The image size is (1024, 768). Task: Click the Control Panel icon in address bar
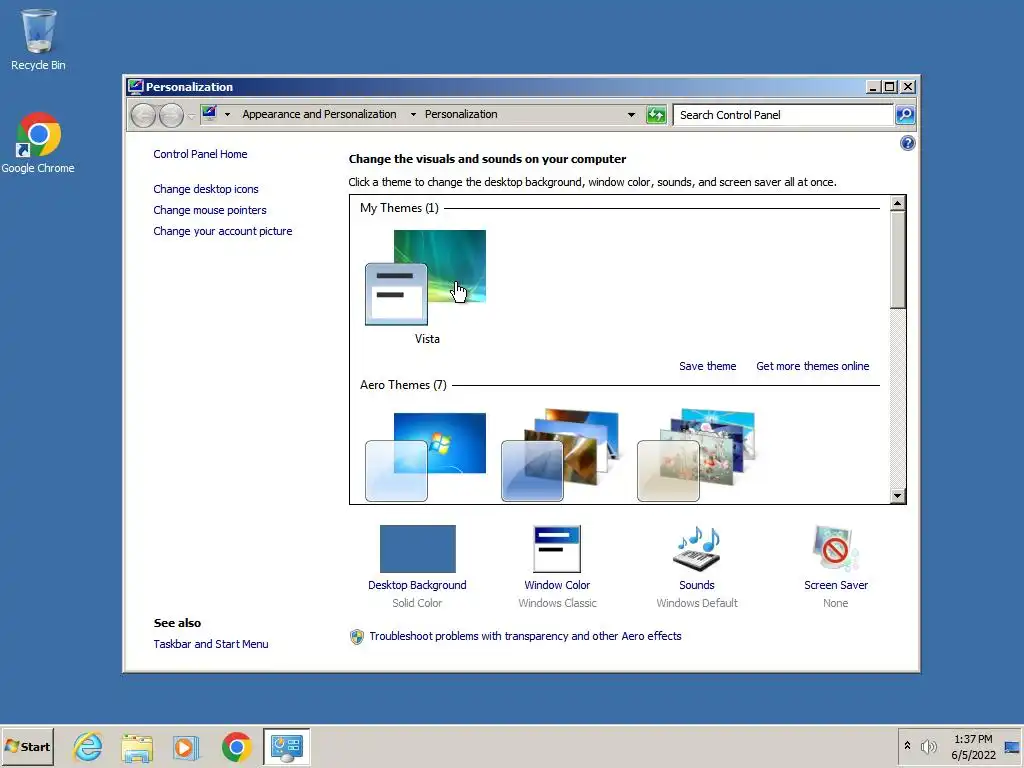point(209,114)
